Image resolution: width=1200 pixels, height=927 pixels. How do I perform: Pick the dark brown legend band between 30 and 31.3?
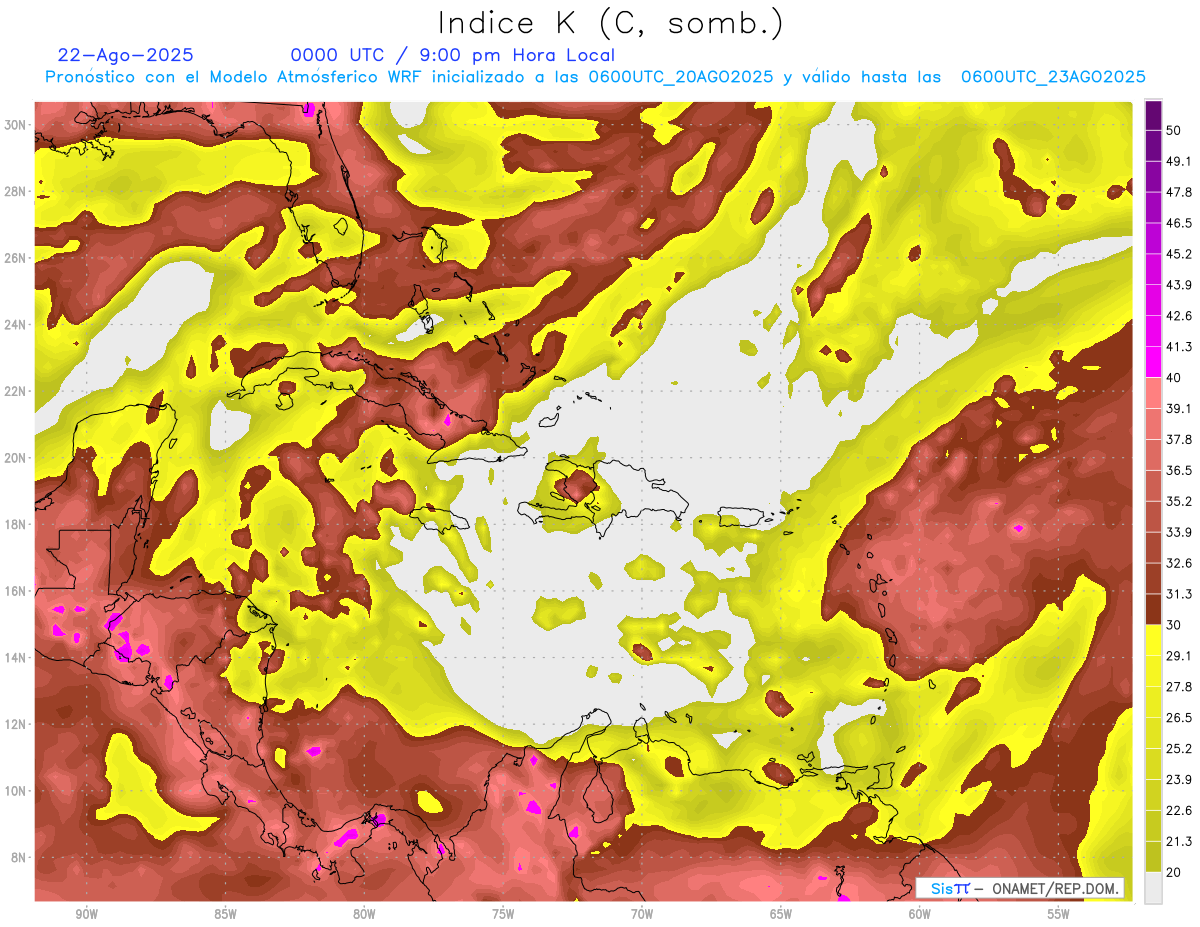[x=1153, y=609]
